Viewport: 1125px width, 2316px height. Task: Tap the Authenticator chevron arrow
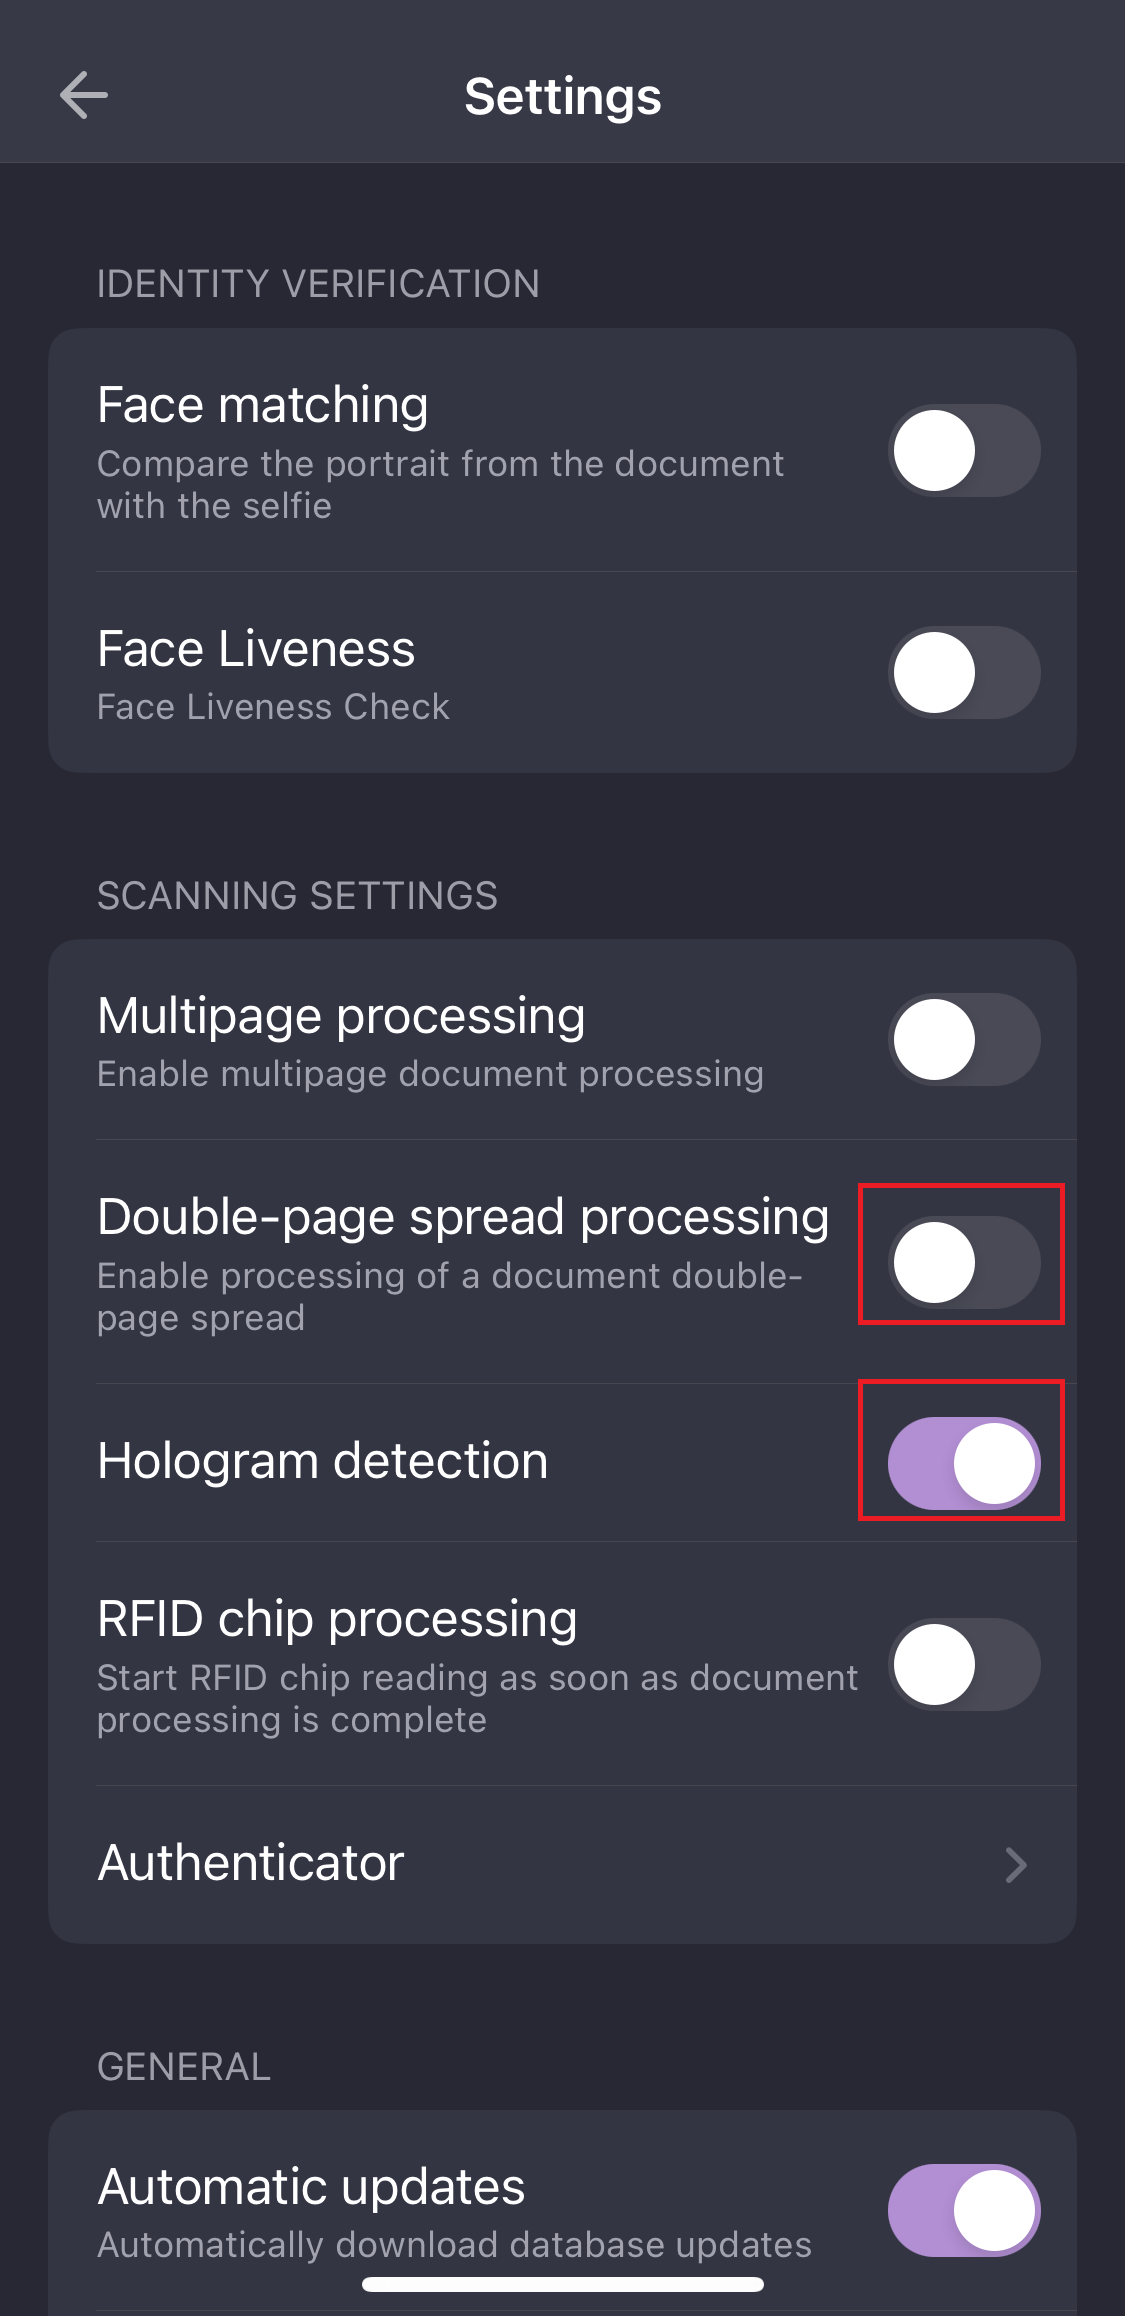(x=1016, y=1865)
